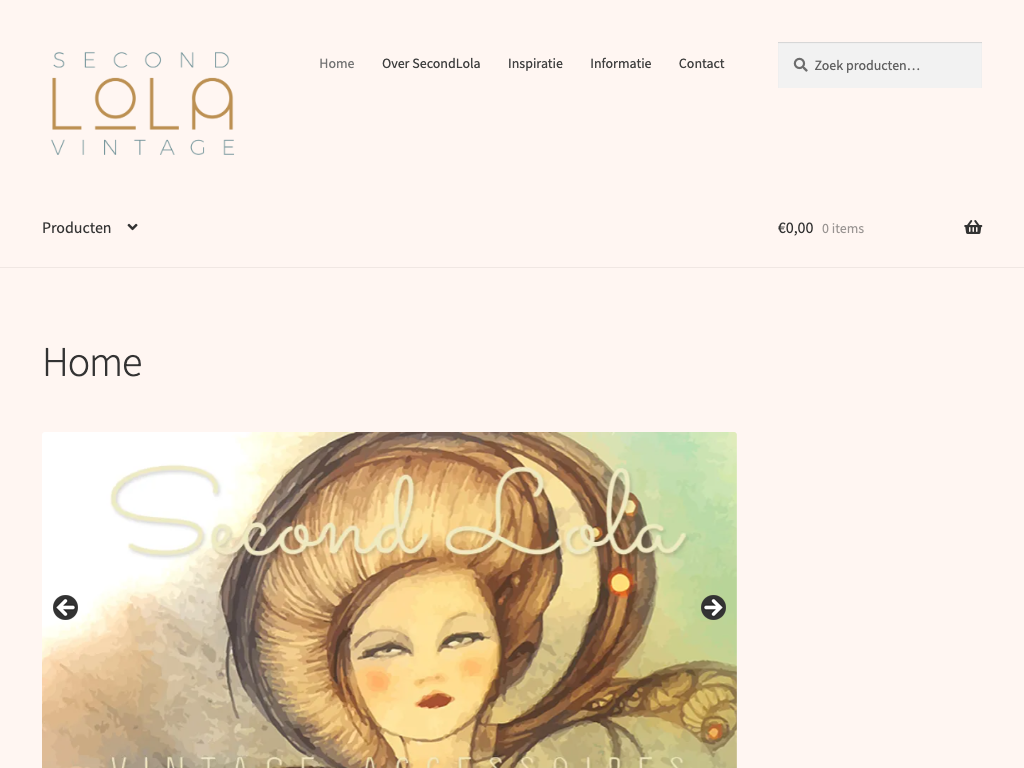1024x768 pixels.
Task: Advance slider with right arrow icon
Action: [713, 607]
